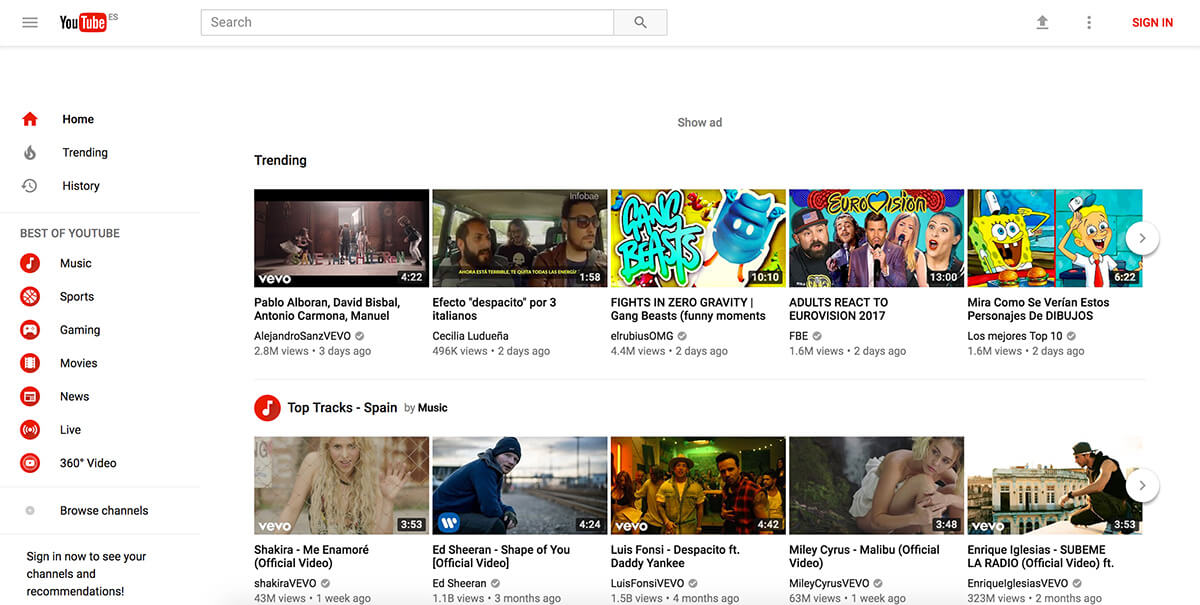Viewport: 1200px width, 605px height.
Task: Expand Top Tracks row with next arrow
Action: pos(1142,486)
